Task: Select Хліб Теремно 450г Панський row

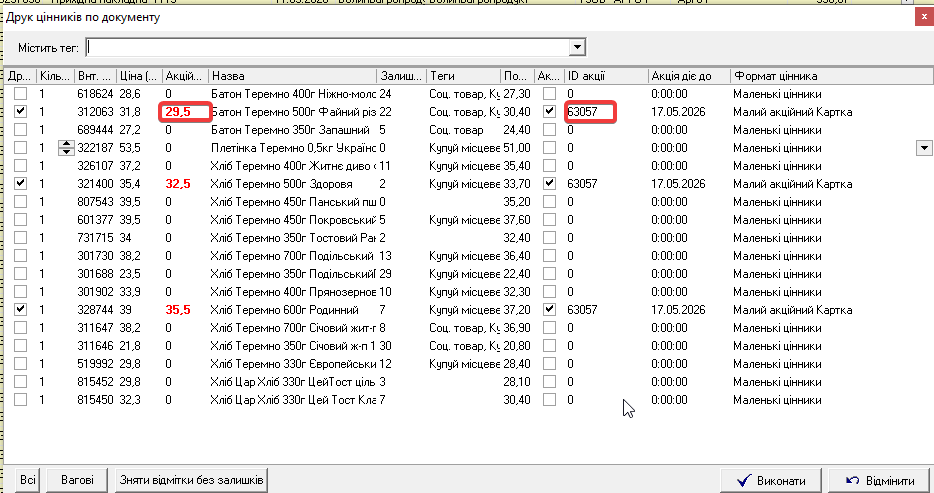Action: [x=293, y=202]
